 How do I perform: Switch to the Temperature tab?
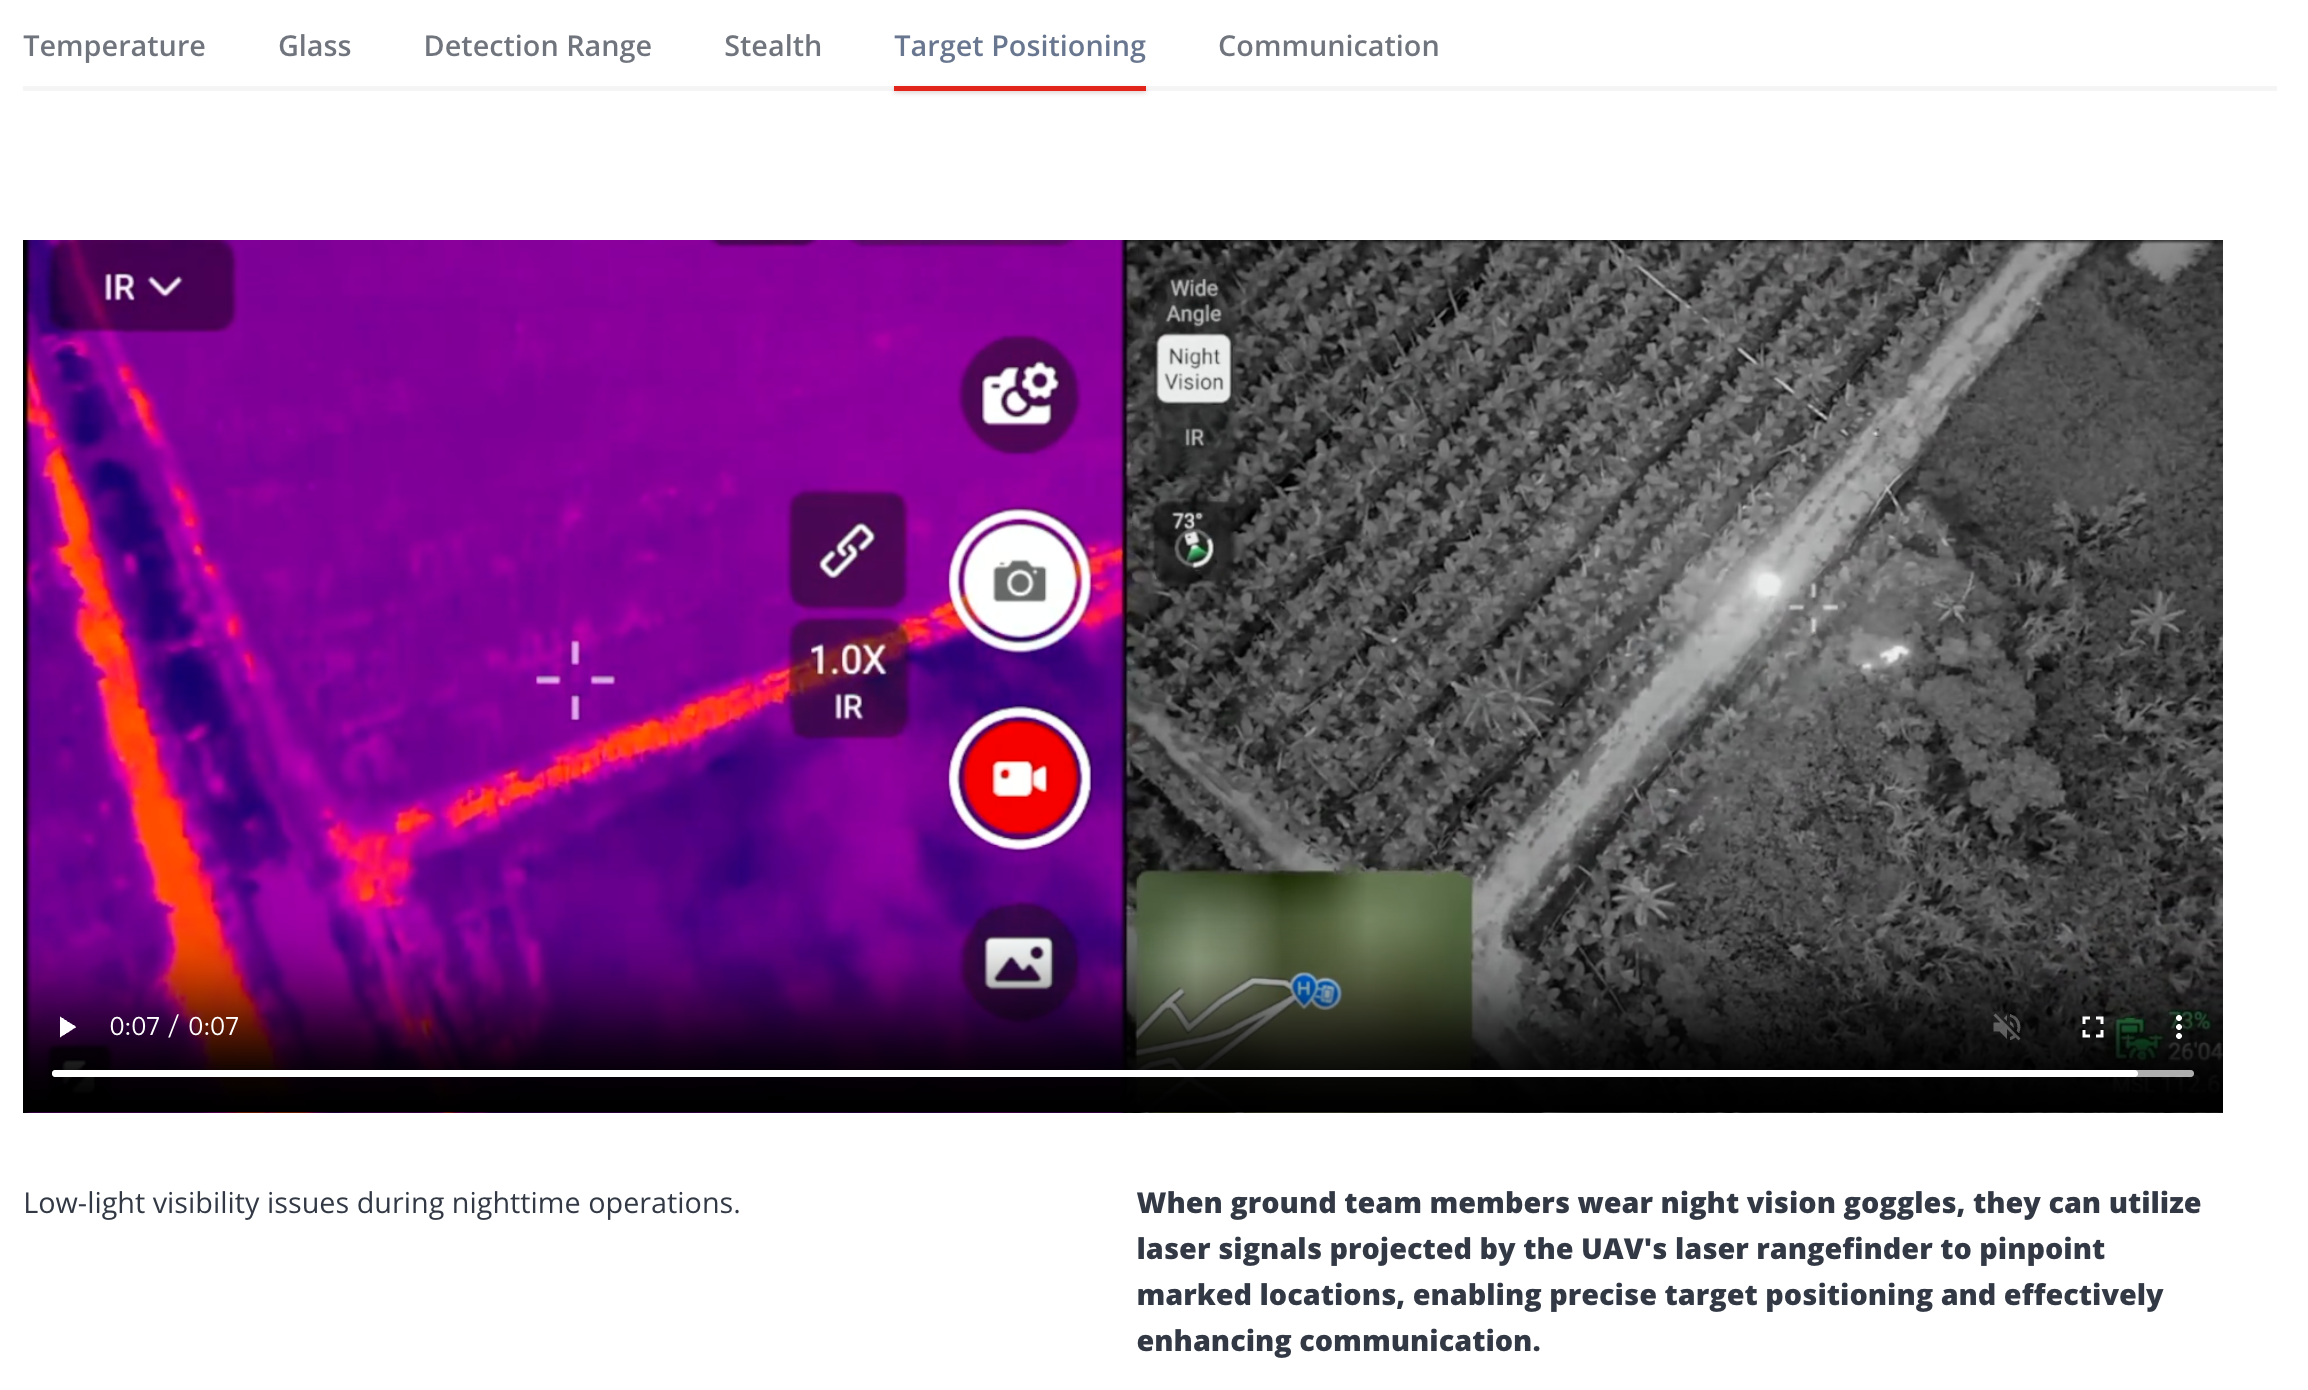[x=114, y=46]
